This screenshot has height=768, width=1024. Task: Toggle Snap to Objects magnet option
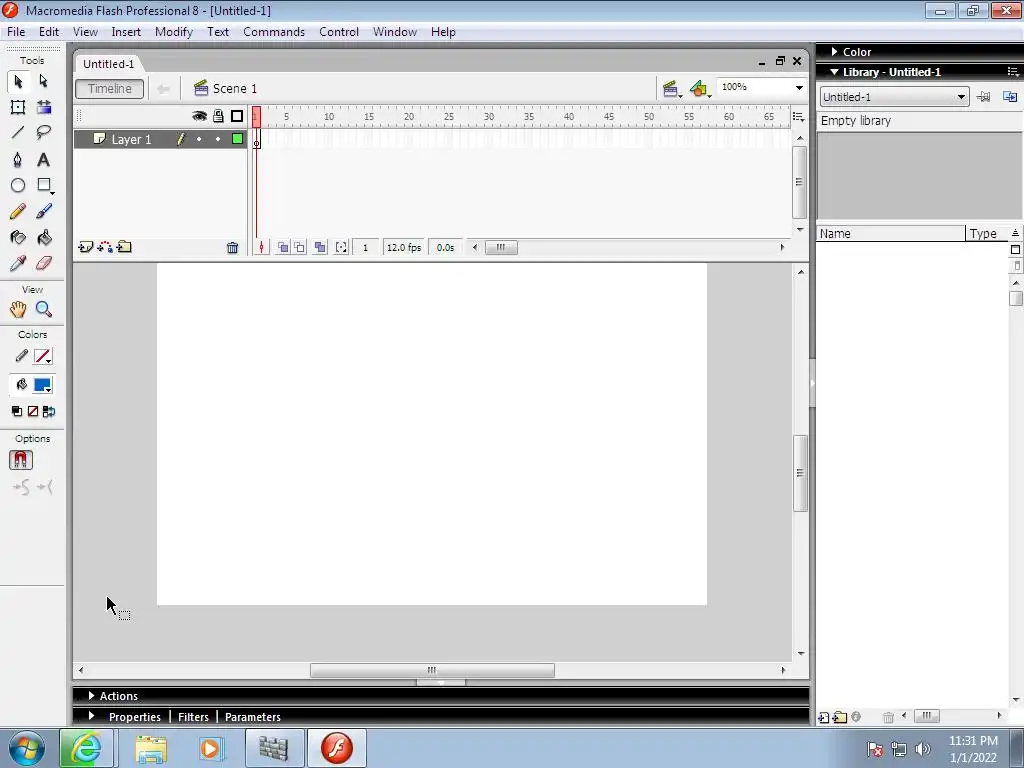click(x=21, y=460)
